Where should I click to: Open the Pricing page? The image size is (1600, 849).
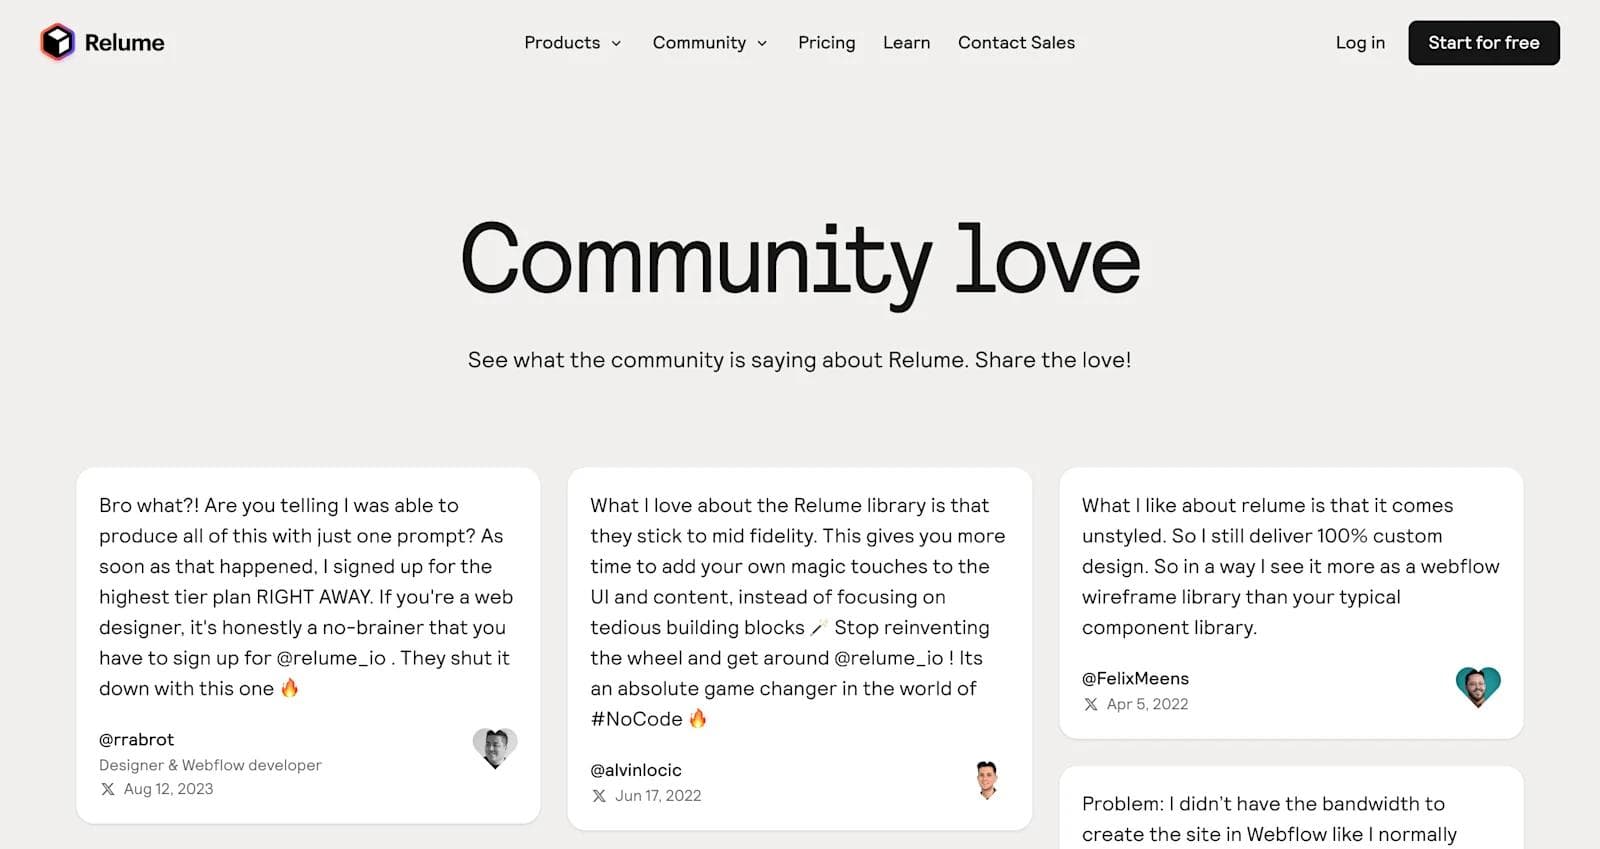tap(826, 43)
